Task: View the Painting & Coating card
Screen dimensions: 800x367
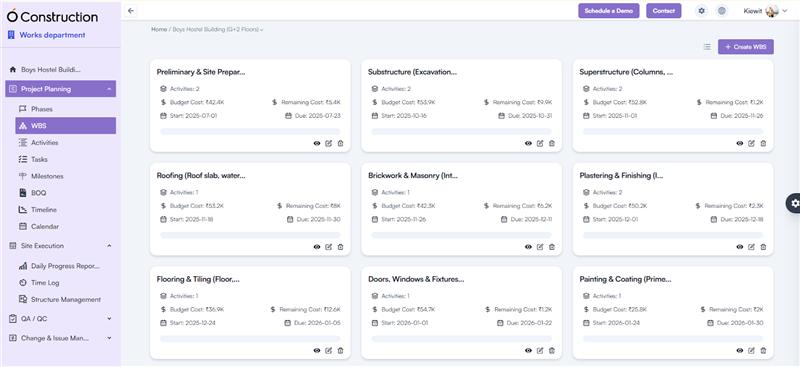Action: pos(740,351)
